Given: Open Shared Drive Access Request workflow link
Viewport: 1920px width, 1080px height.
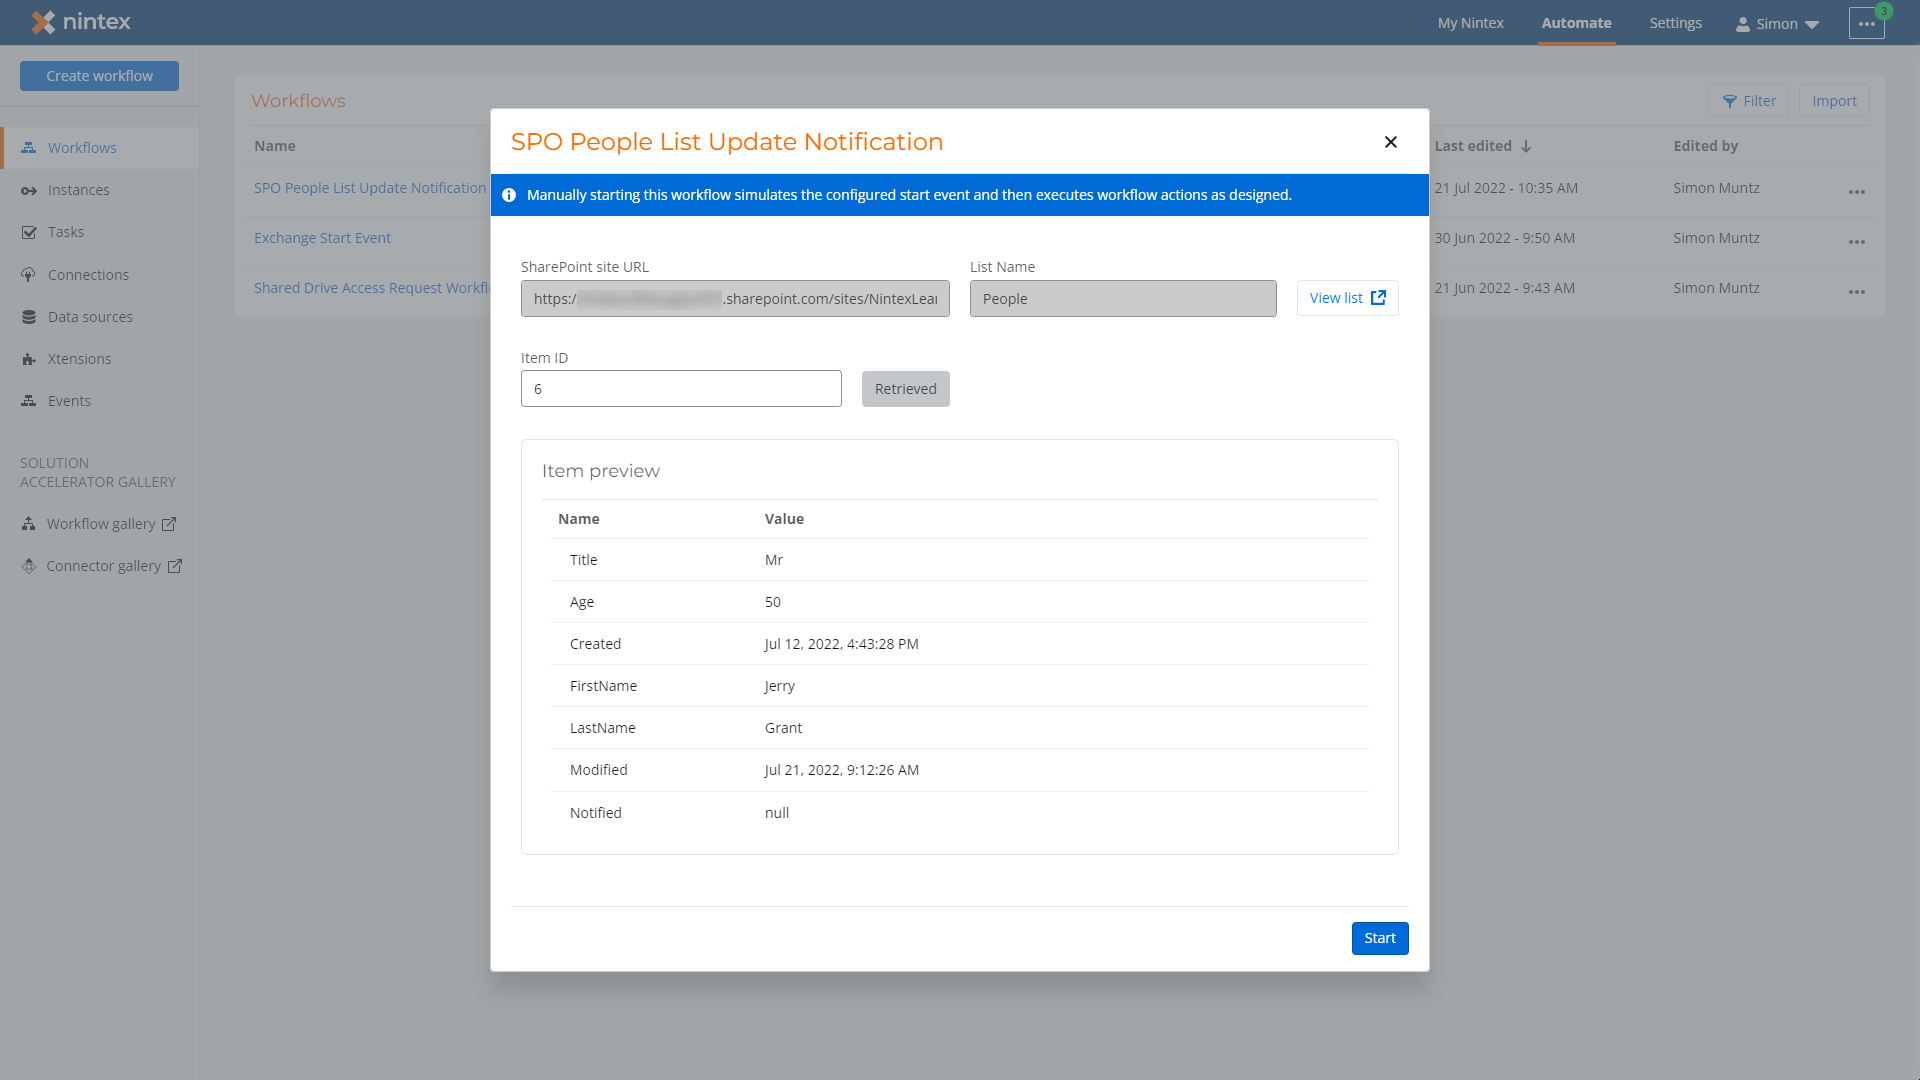Looking at the screenshot, I should pos(371,288).
